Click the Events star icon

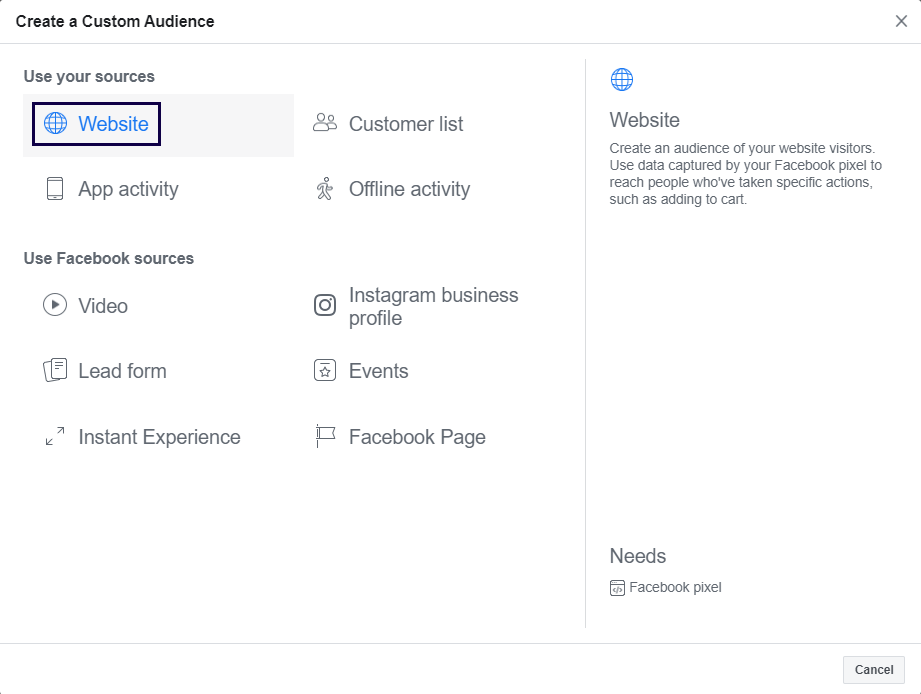click(x=325, y=371)
